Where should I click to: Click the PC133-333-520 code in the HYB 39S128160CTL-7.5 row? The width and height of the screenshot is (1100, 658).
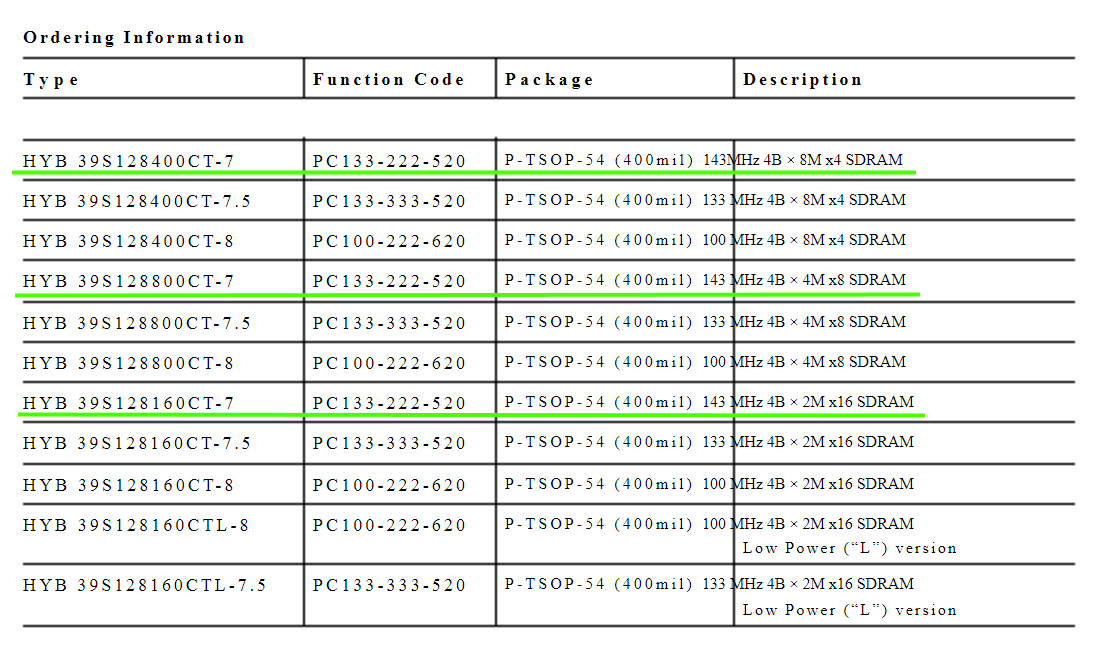click(389, 585)
